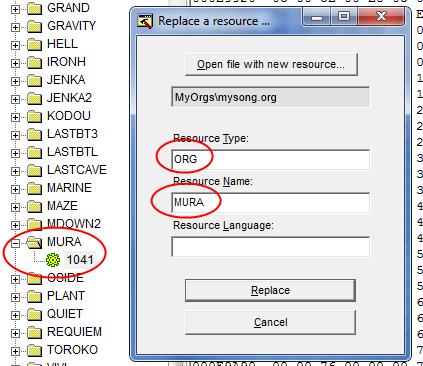The height and width of the screenshot is (366, 423).
Task: Click the IRONH folder icon
Action: click(x=34, y=63)
